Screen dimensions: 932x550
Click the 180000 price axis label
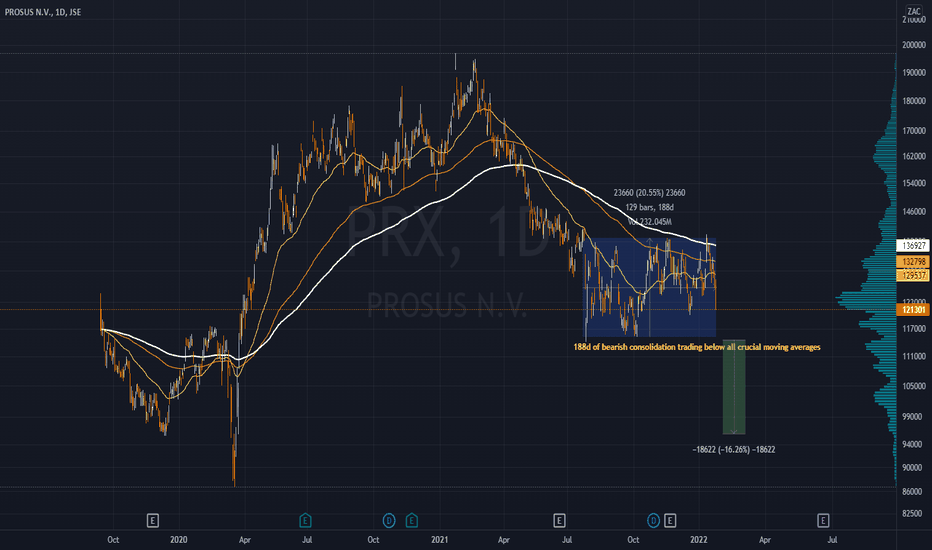point(914,102)
